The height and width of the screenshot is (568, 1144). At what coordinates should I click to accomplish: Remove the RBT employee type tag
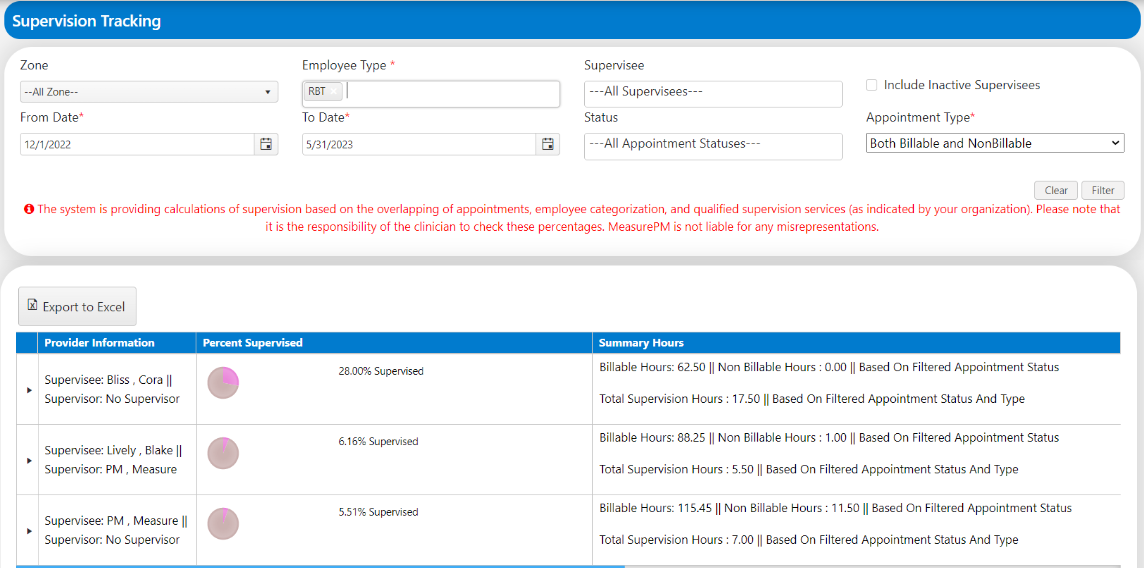pyautogui.click(x=333, y=91)
